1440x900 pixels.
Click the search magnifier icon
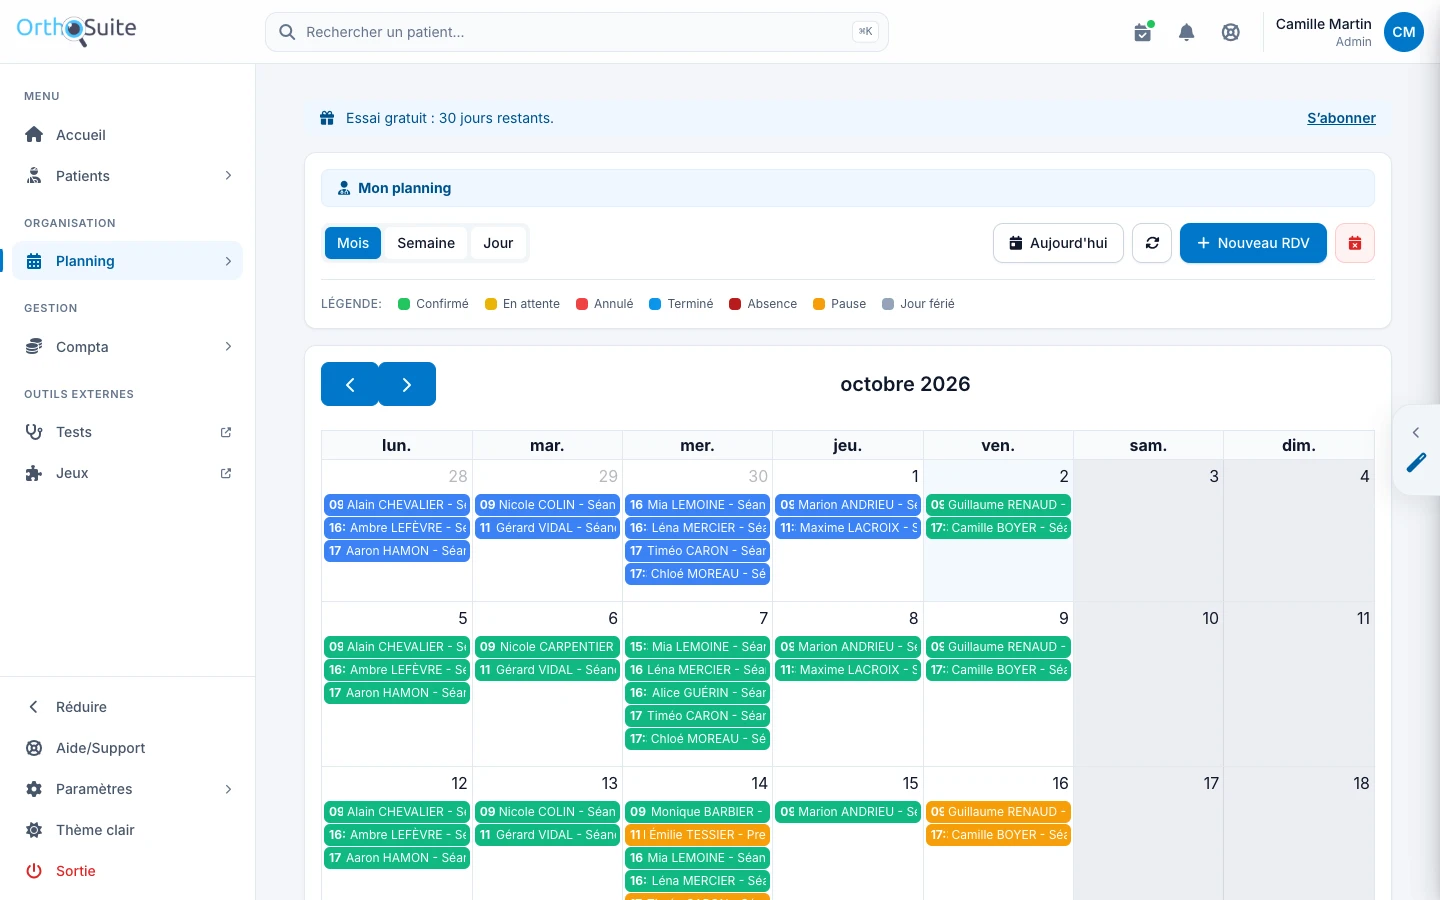[287, 32]
